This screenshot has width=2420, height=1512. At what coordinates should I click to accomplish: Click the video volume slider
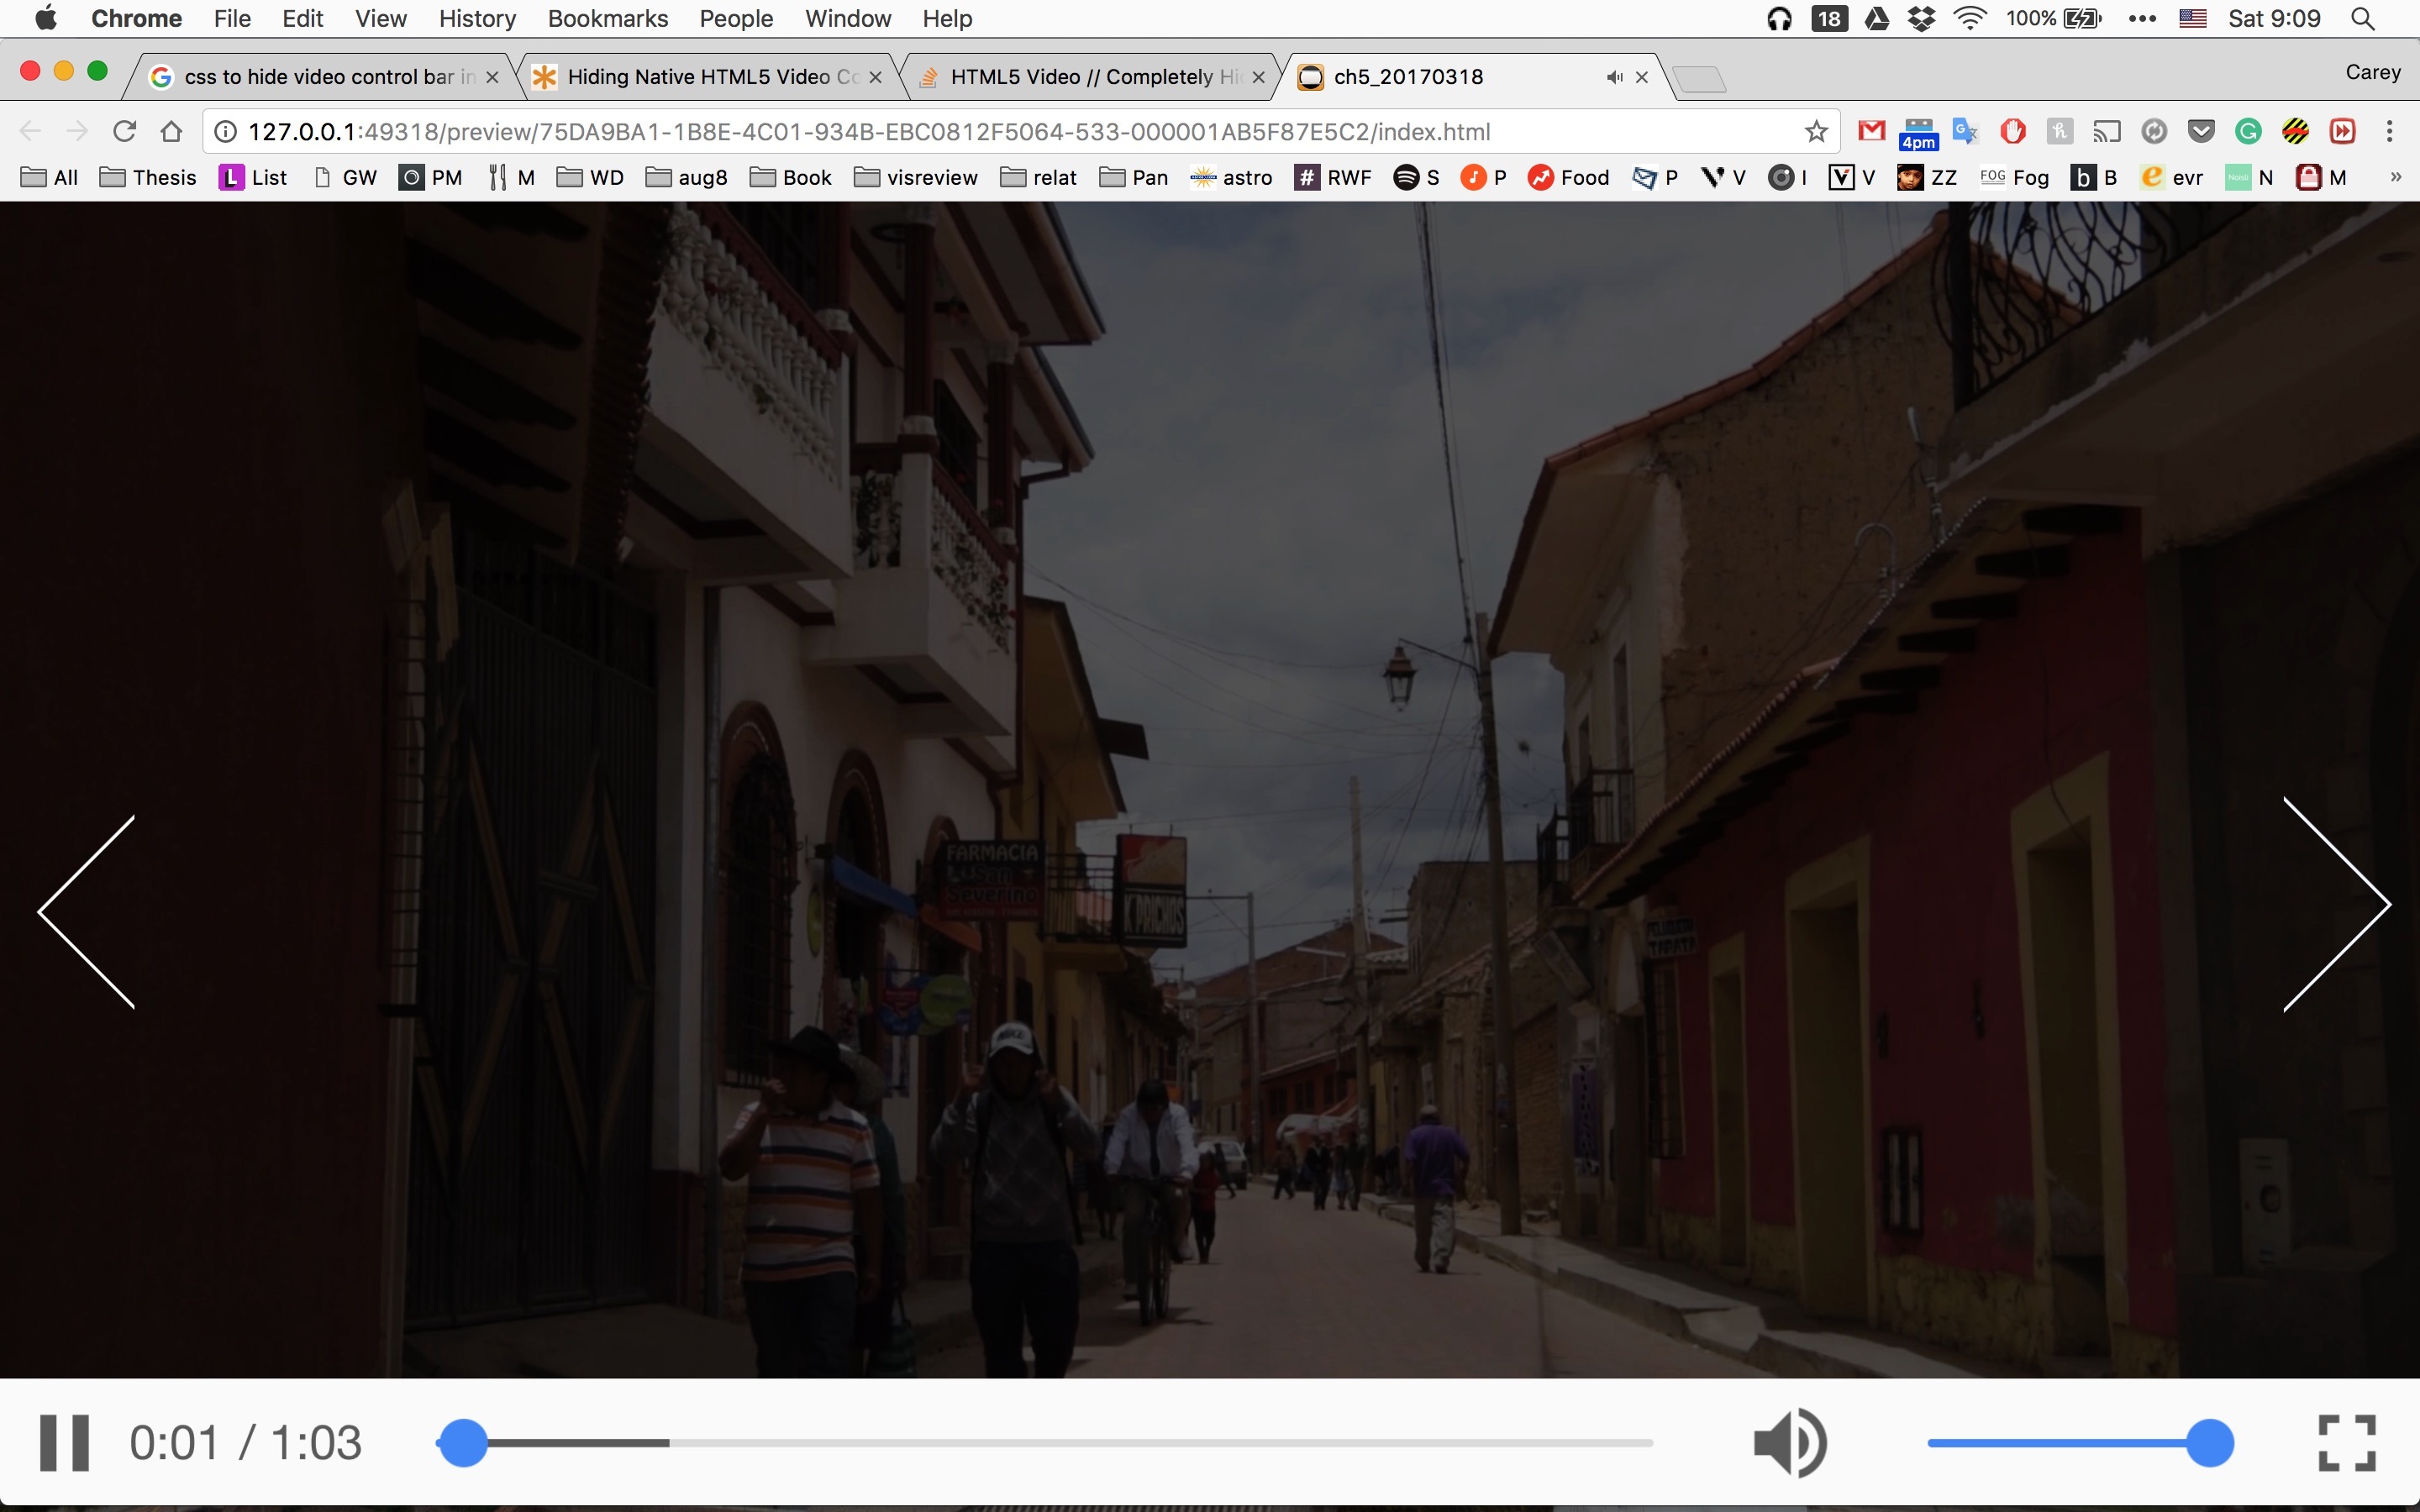tap(2070, 1443)
